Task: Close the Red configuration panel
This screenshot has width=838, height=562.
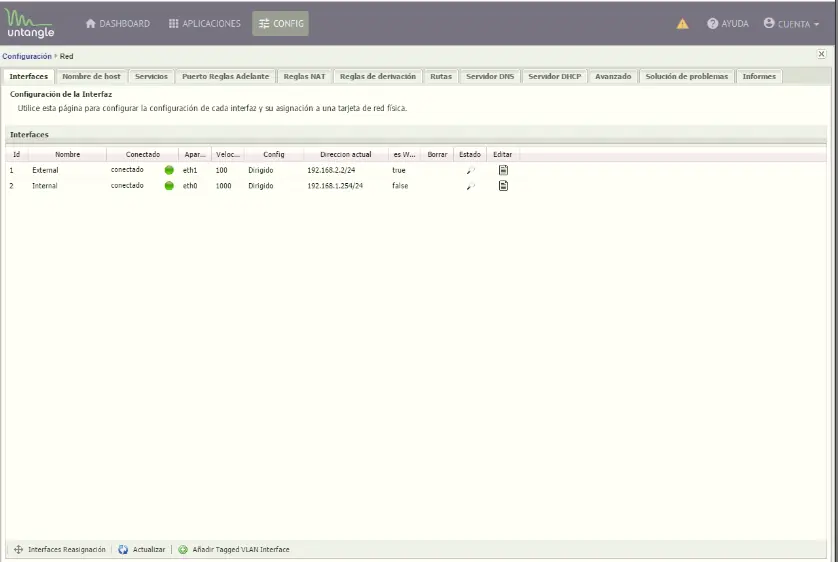Action: click(x=821, y=54)
